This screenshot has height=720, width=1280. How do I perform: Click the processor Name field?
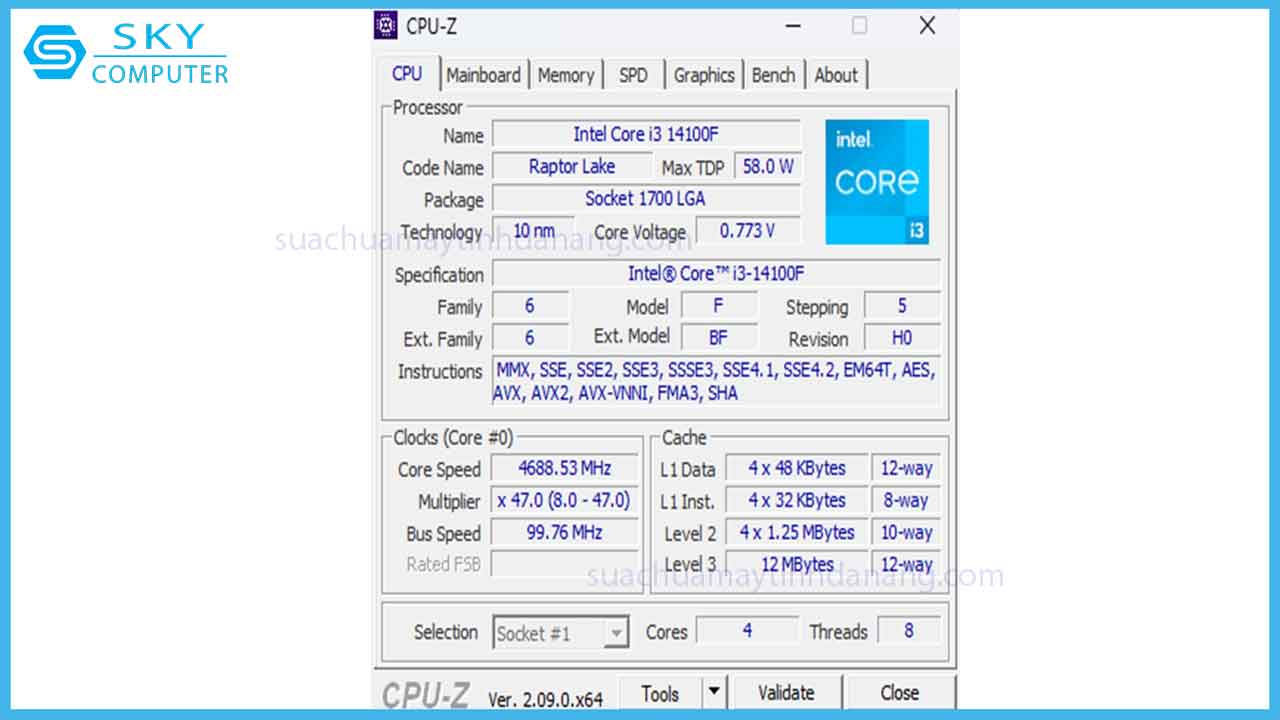(x=645, y=134)
